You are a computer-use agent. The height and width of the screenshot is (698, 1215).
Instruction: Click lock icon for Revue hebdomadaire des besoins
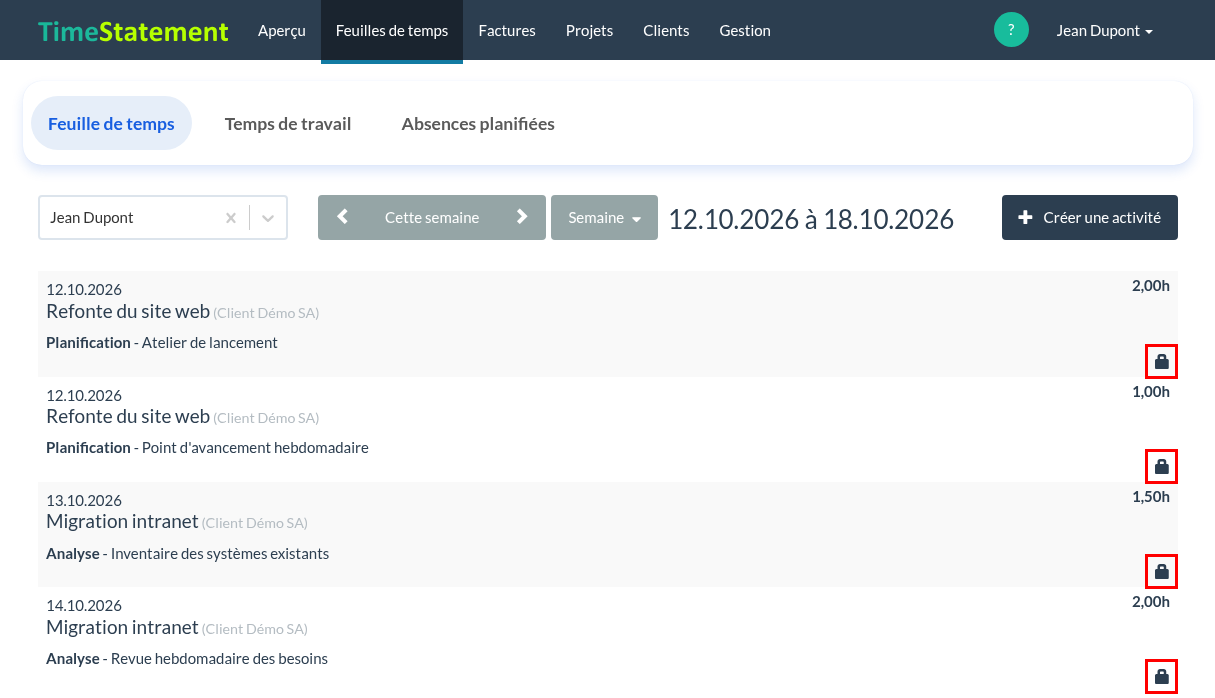[x=1162, y=677]
